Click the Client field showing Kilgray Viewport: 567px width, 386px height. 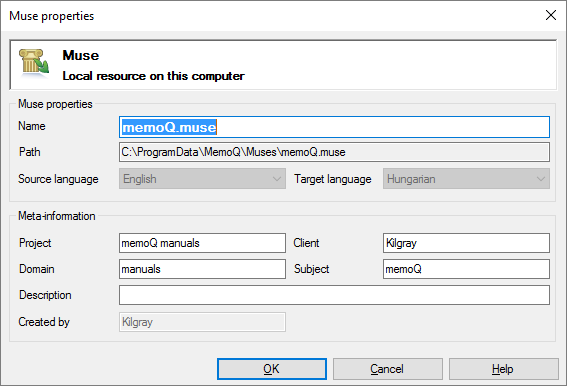click(466, 243)
